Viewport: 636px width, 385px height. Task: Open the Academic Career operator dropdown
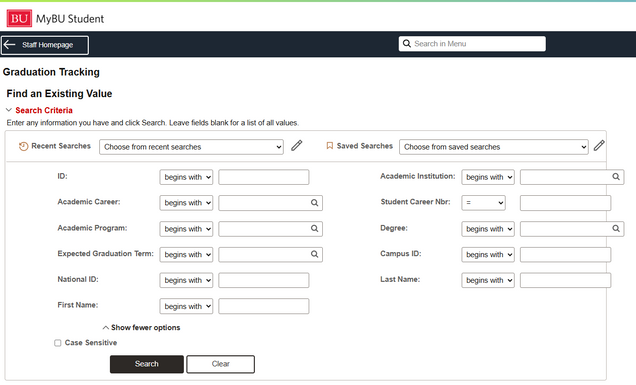[x=186, y=202]
